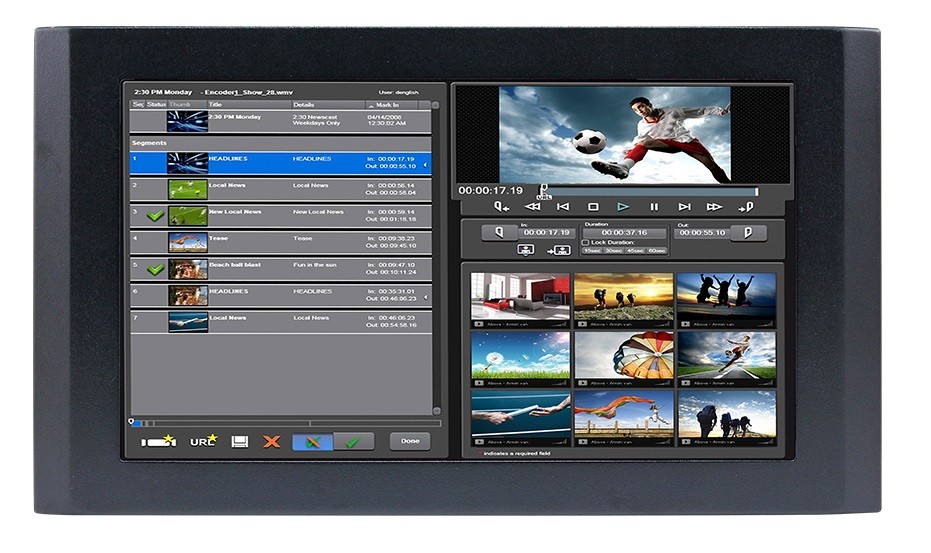Expand the arrow on selected HEADLINES row
This screenshot has width=931, height=553.
click(x=426, y=164)
